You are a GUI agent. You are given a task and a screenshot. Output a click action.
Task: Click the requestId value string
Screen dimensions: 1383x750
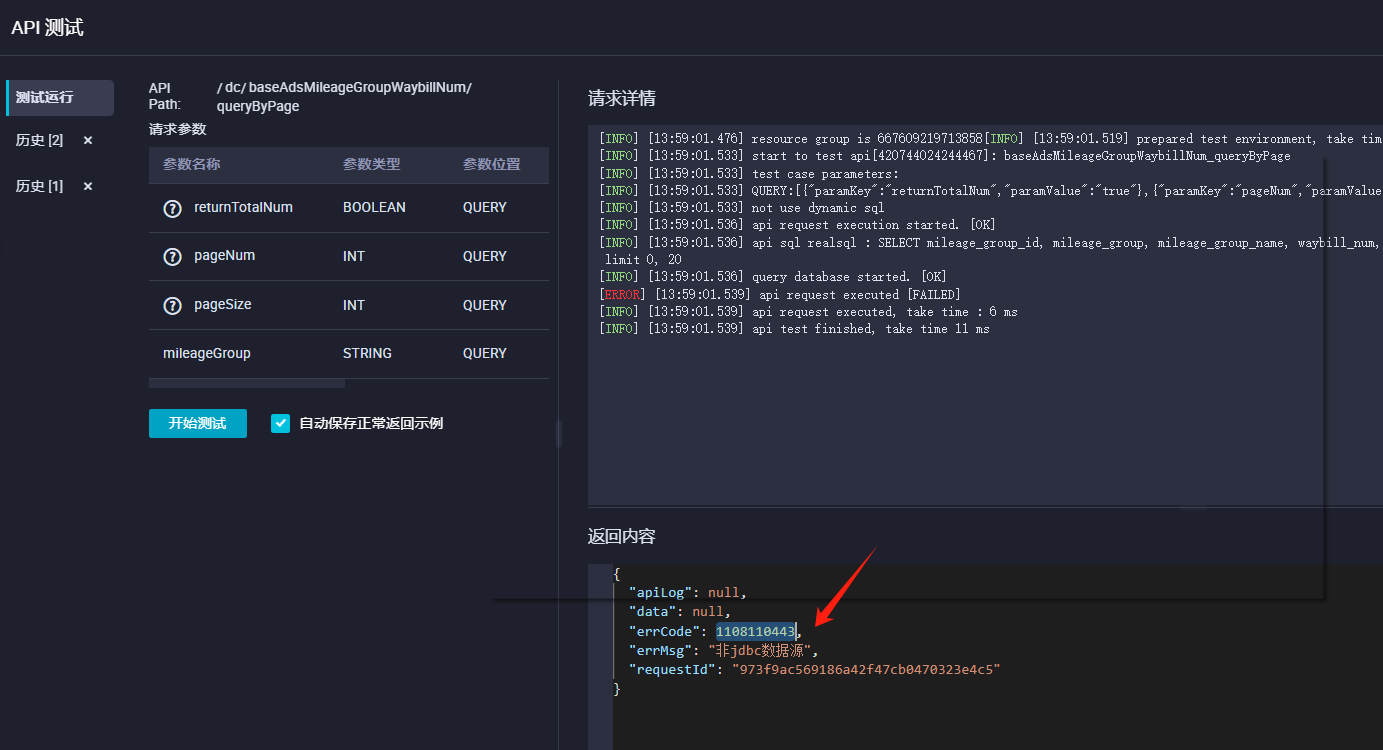coord(866,669)
